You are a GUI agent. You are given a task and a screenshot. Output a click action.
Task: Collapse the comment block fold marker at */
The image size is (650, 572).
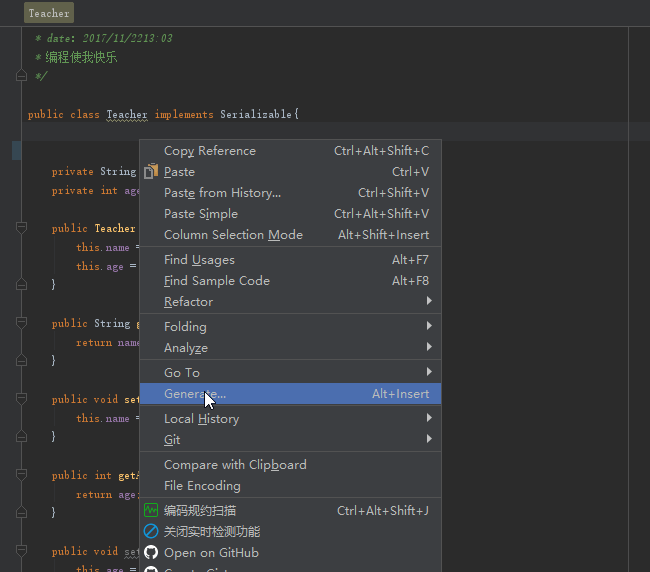[21, 76]
